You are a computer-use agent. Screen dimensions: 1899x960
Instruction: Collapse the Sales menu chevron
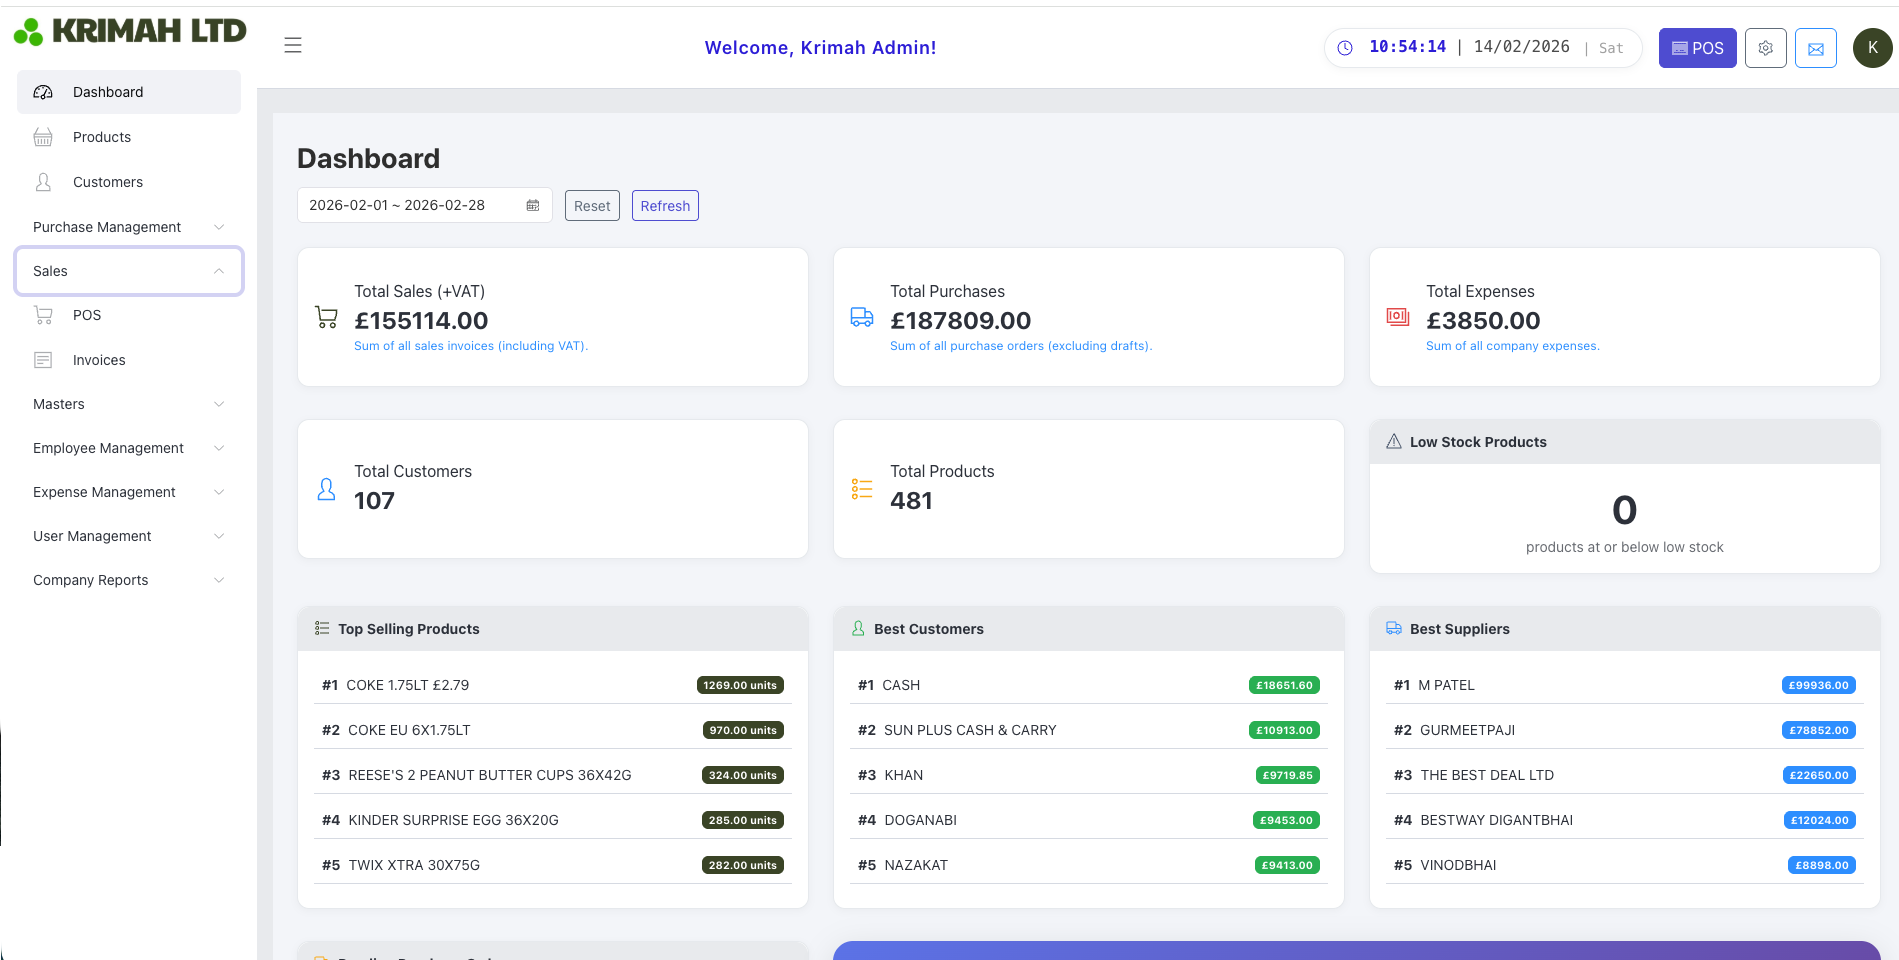tap(219, 270)
